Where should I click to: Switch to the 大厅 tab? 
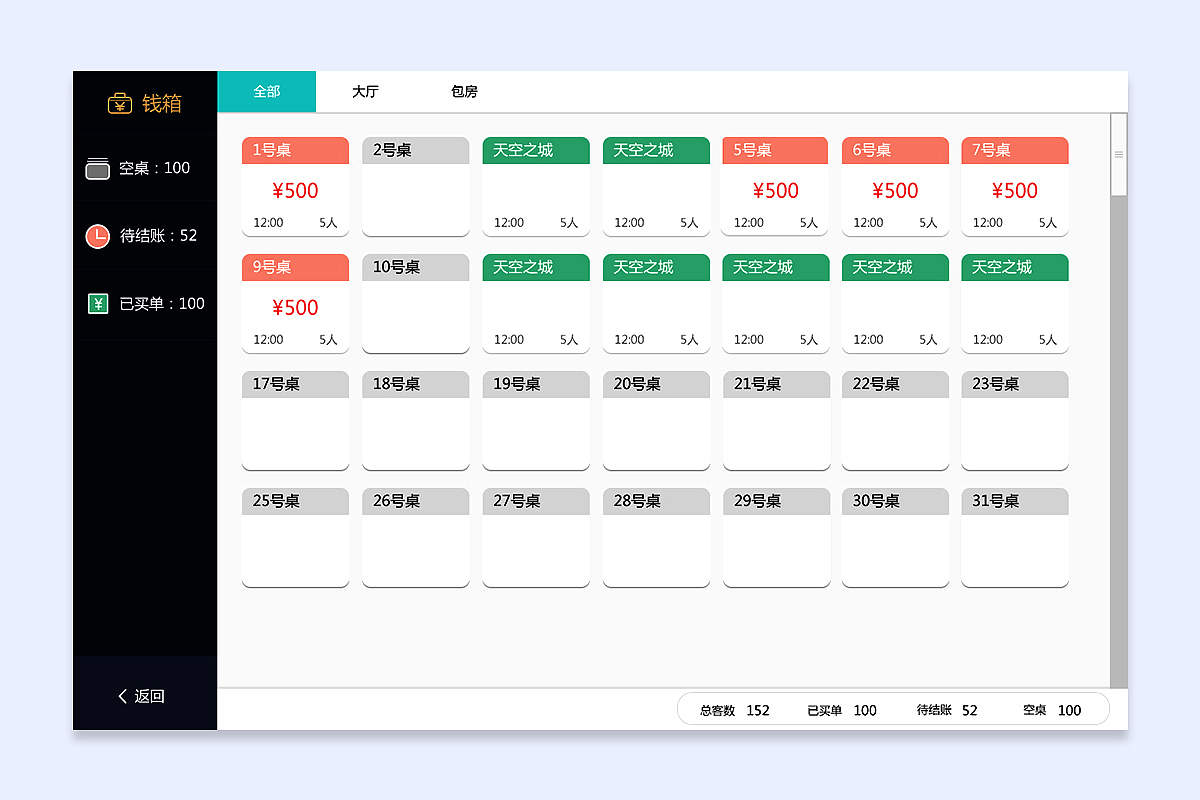[x=366, y=91]
